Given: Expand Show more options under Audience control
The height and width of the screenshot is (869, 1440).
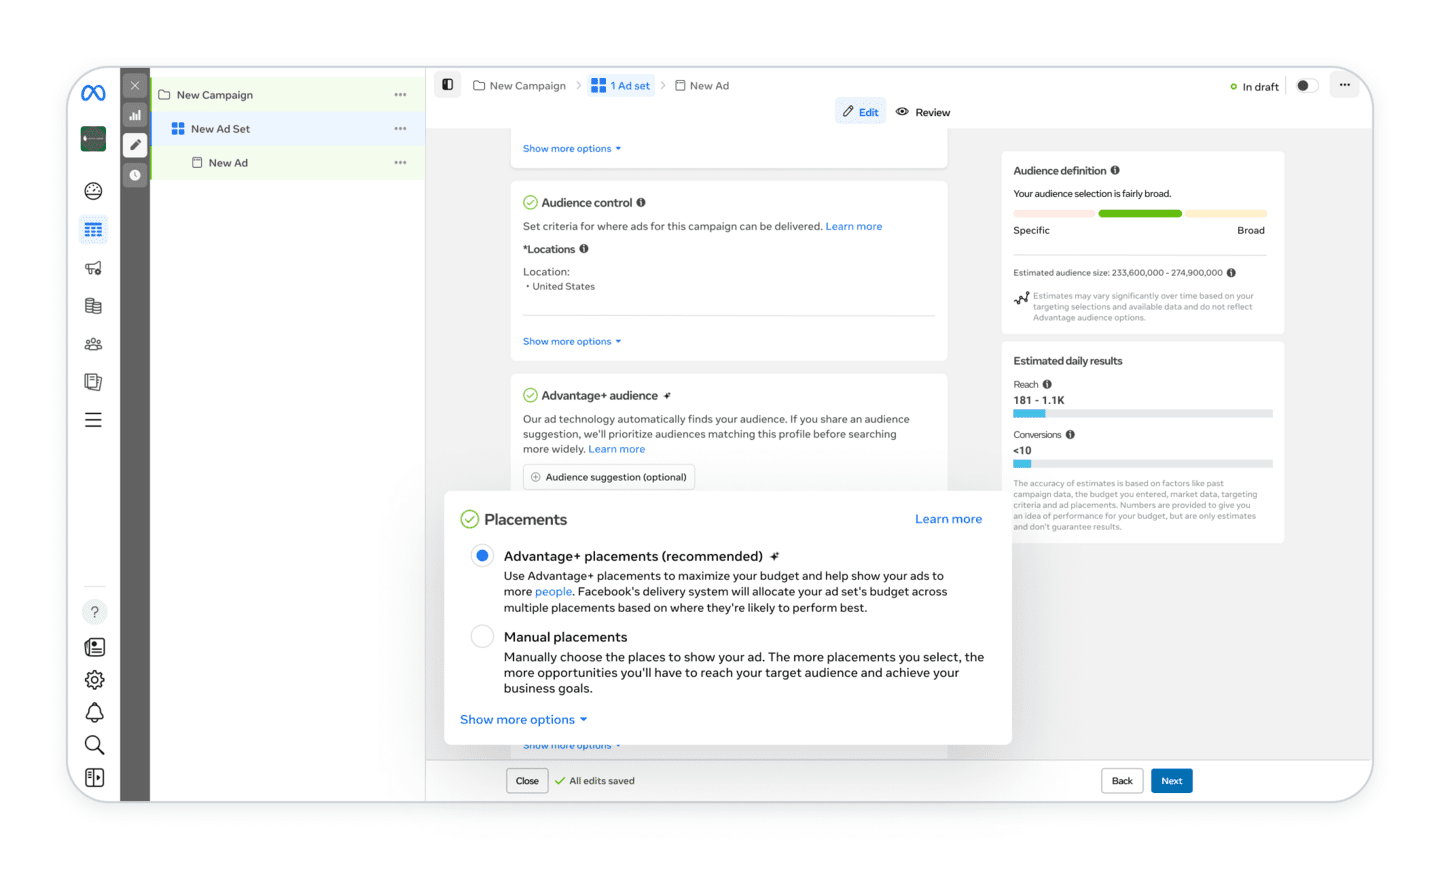Looking at the screenshot, I should point(571,342).
